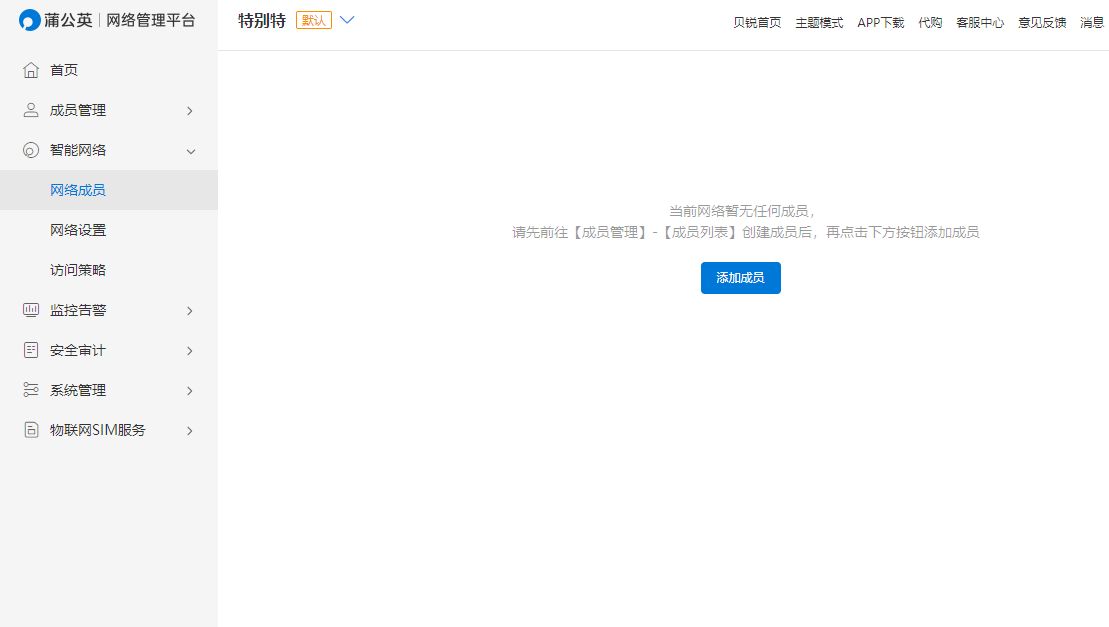
Task: Go to APP下载 in top bar
Action: pos(880,23)
